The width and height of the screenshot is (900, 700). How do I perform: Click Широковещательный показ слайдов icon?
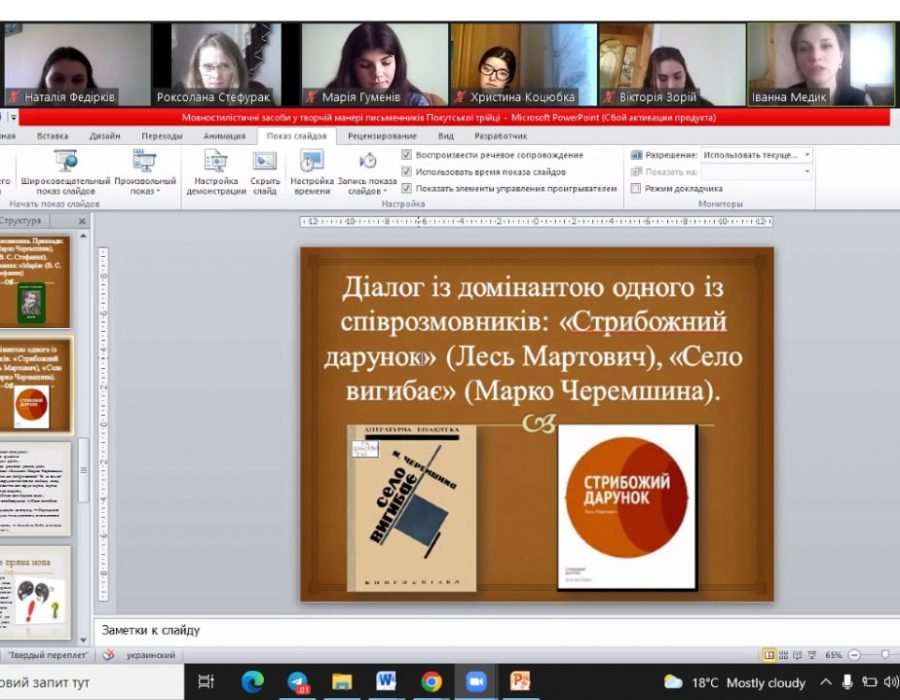(66, 162)
